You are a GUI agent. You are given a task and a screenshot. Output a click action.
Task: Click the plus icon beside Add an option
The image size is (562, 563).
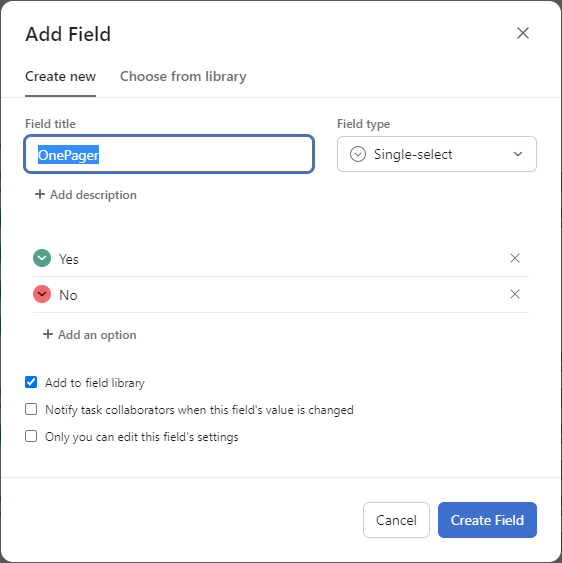[x=48, y=334]
